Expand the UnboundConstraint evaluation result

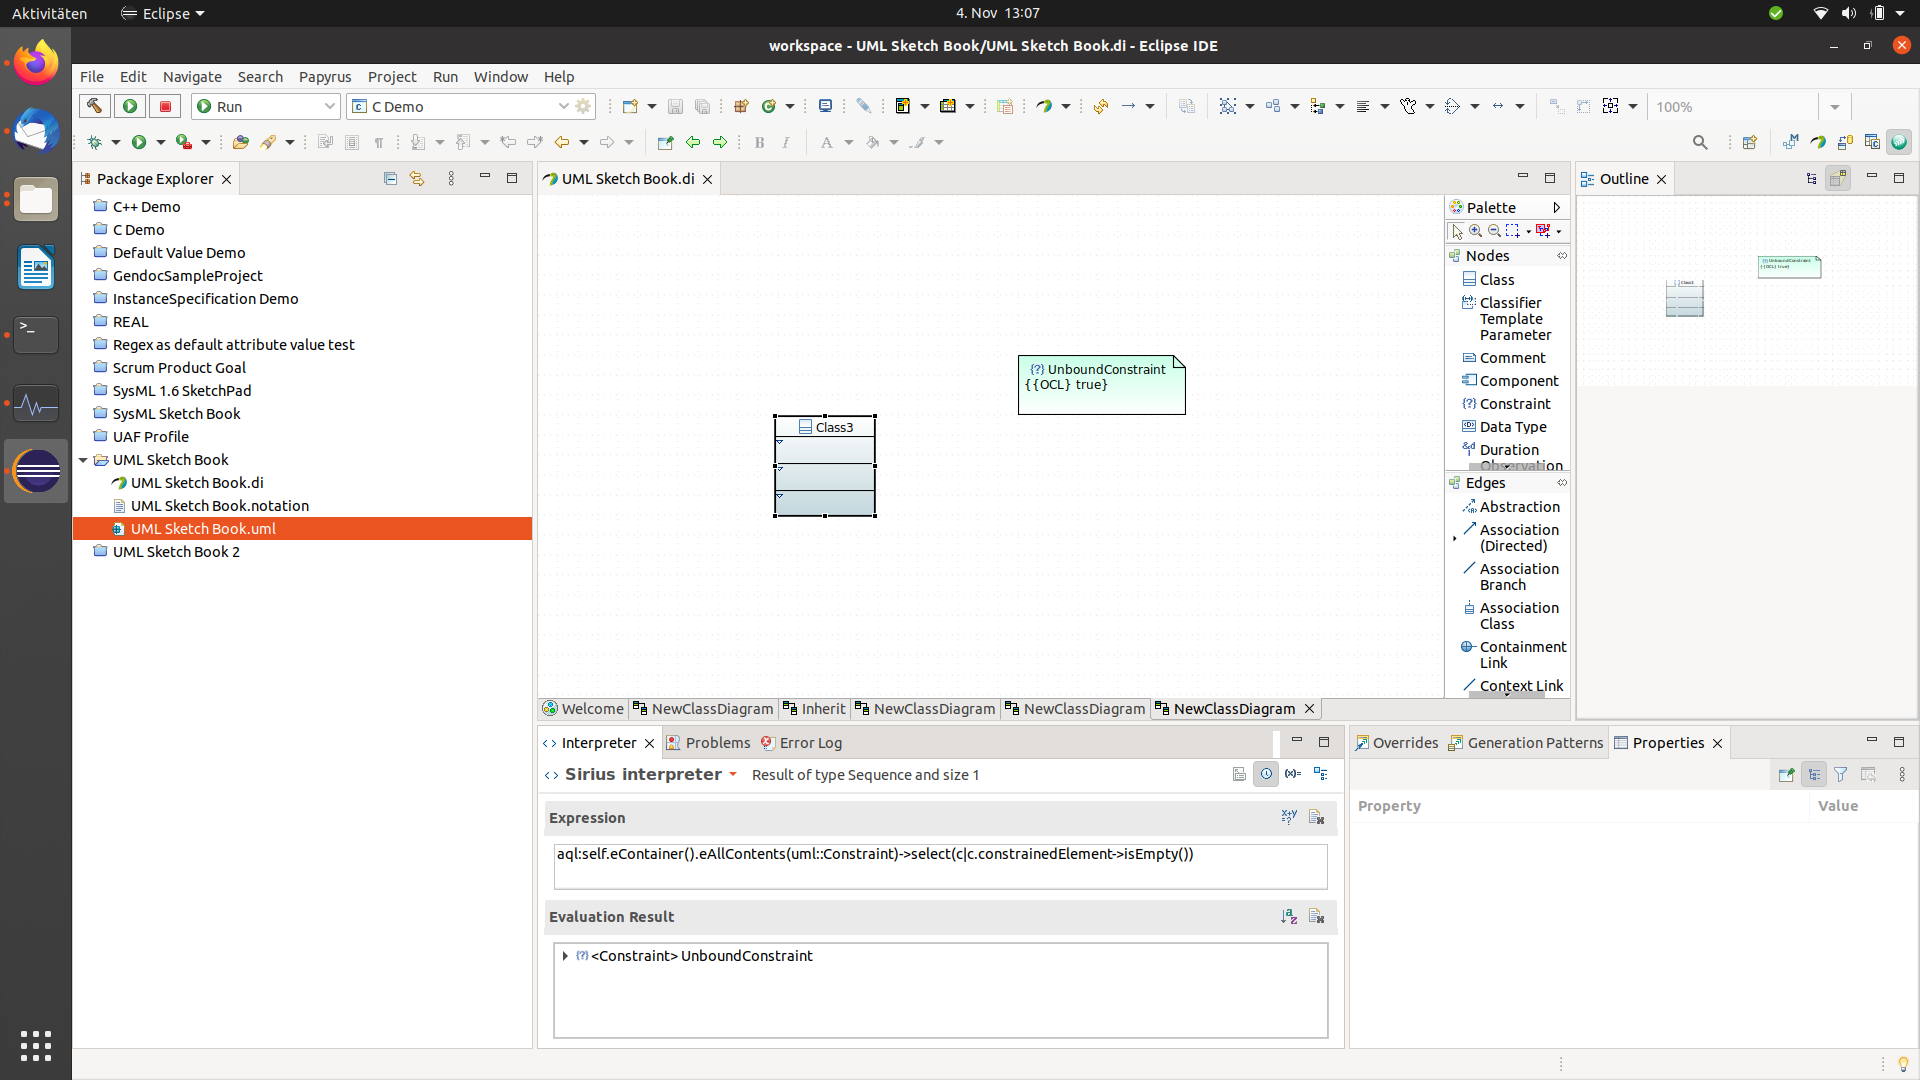pyautogui.click(x=565, y=956)
